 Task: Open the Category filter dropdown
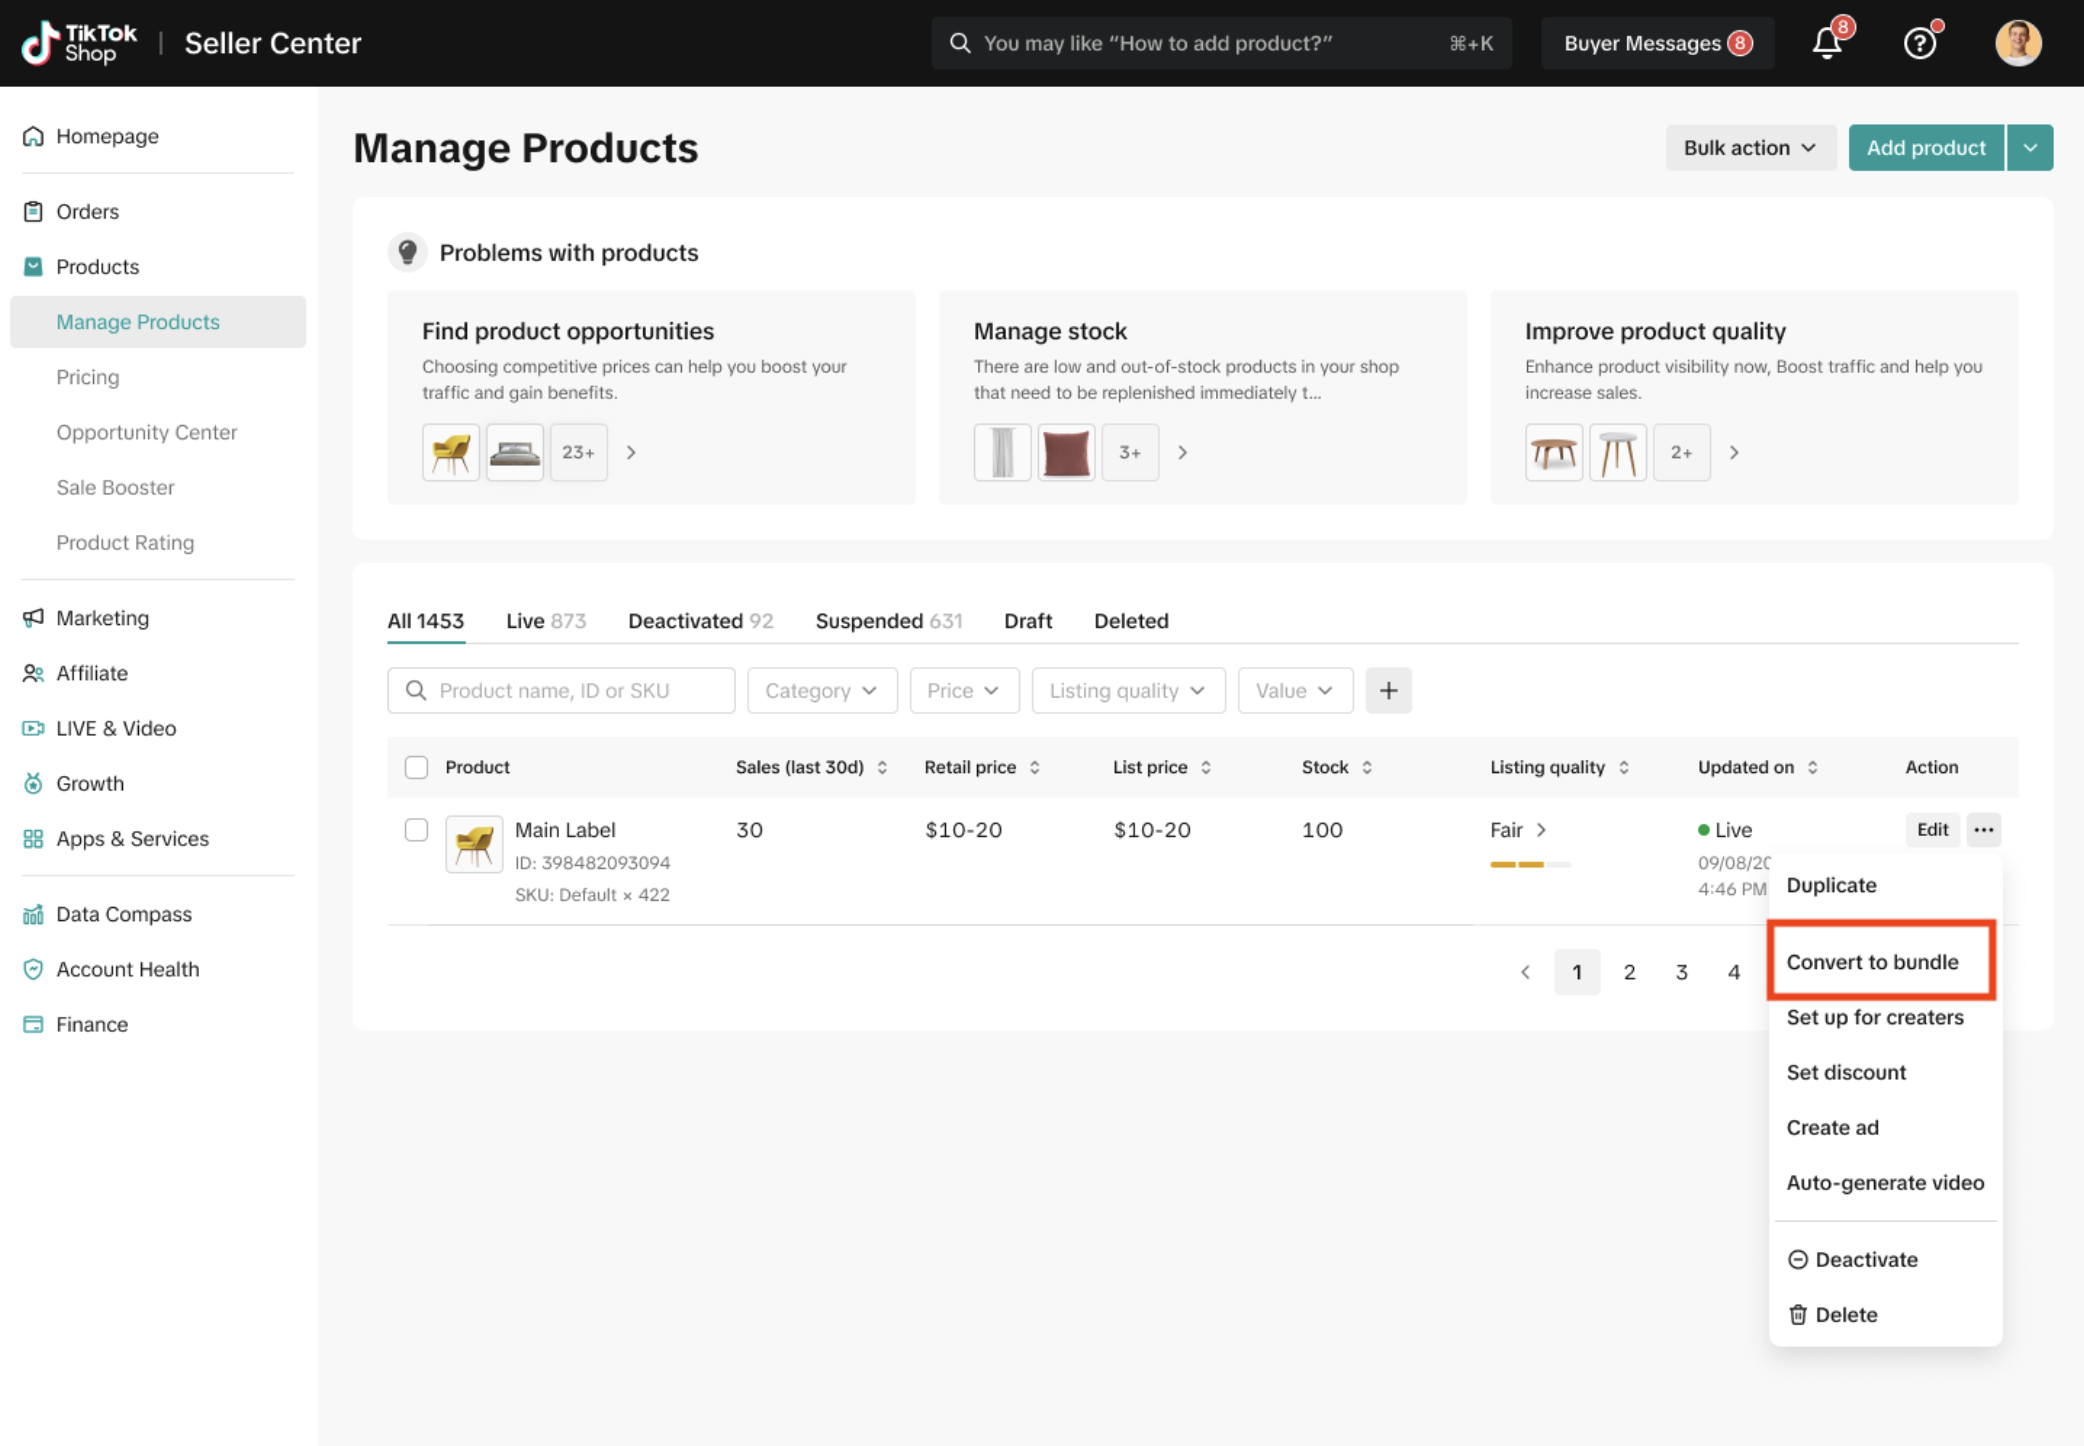click(x=821, y=690)
